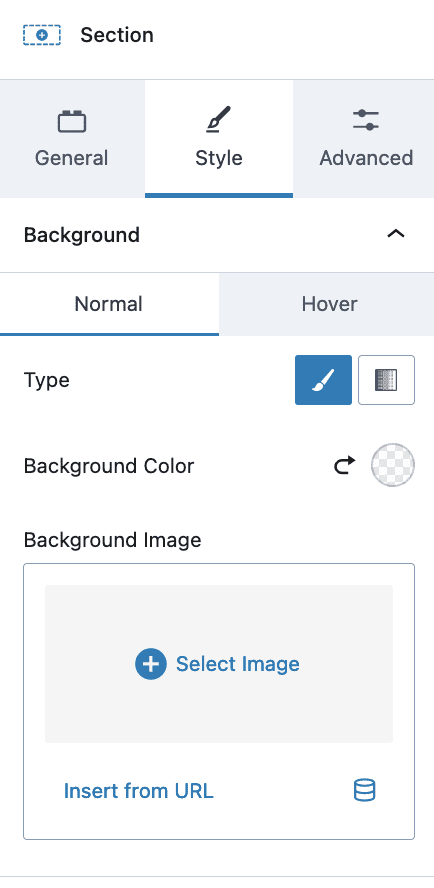
Task: Click the blue plus icon for Select Image
Action: click(x=151, y=664)
